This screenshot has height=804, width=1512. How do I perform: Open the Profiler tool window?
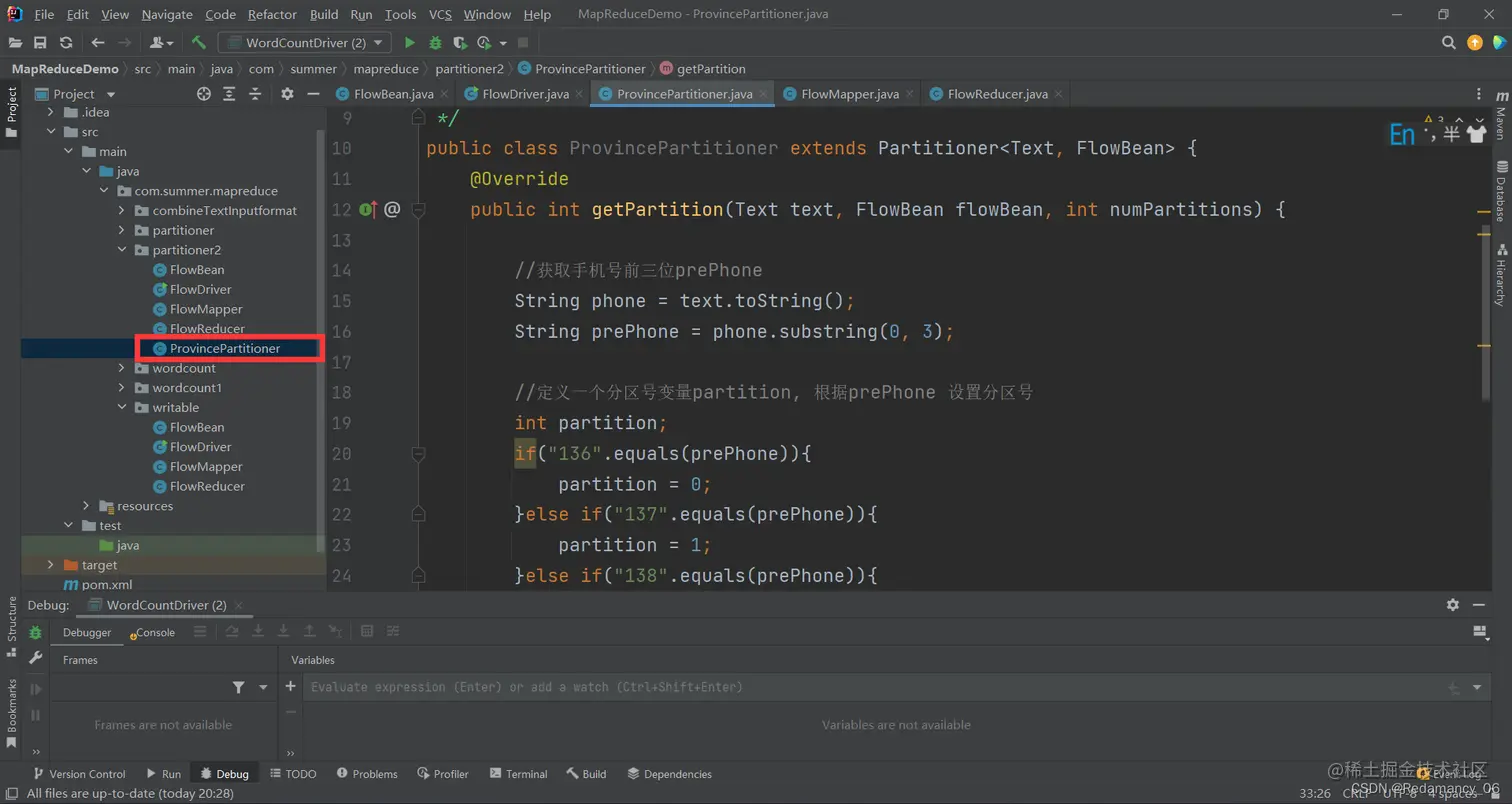(443, 774)
